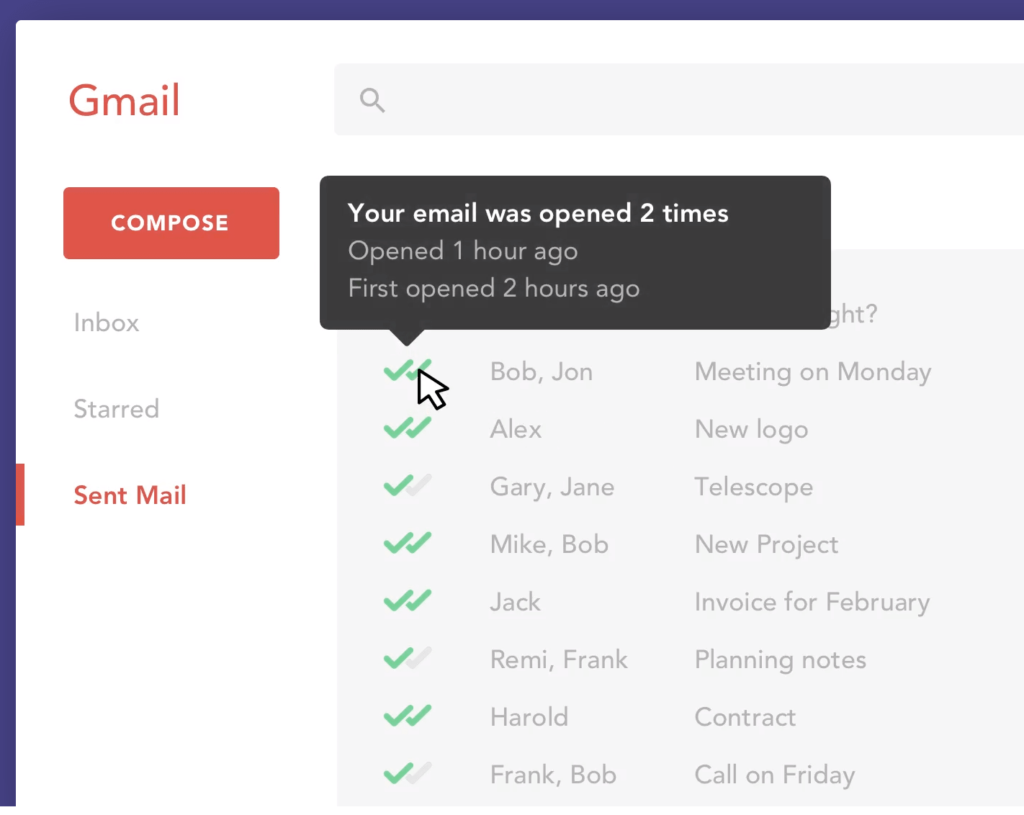Open the Inbox folder

(x=106, y=322)
